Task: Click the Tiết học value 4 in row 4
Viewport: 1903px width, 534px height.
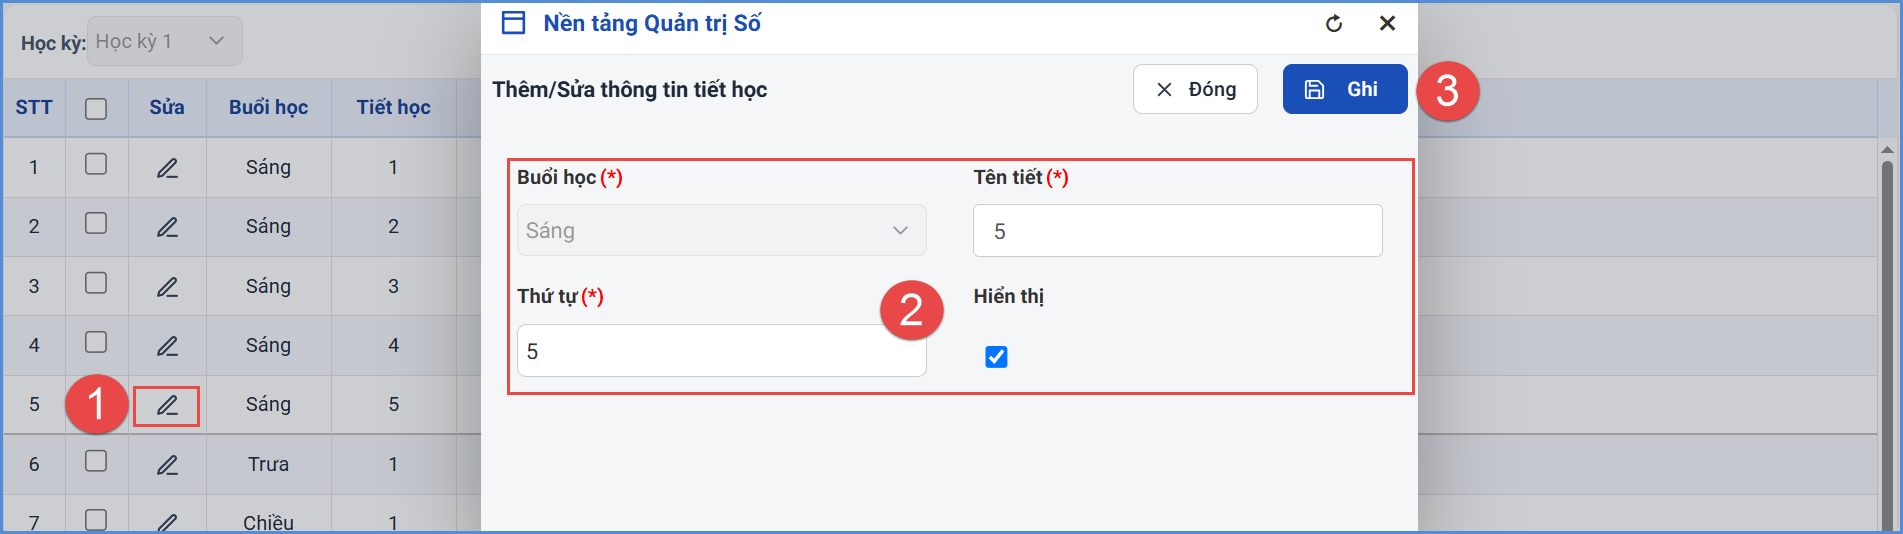Action: (394, 345)
